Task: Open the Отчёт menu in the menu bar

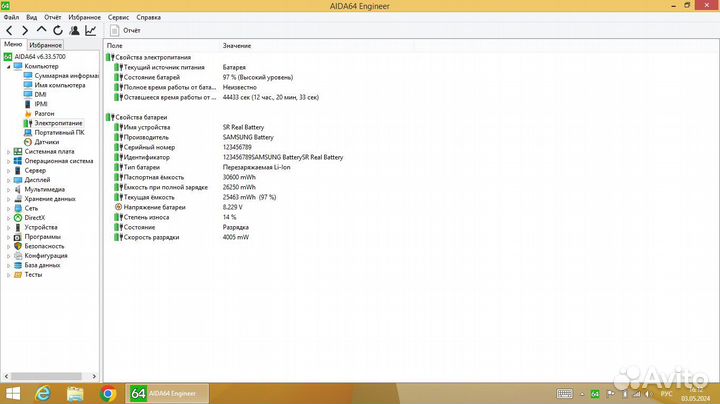Action: click(x=52, y=17)
